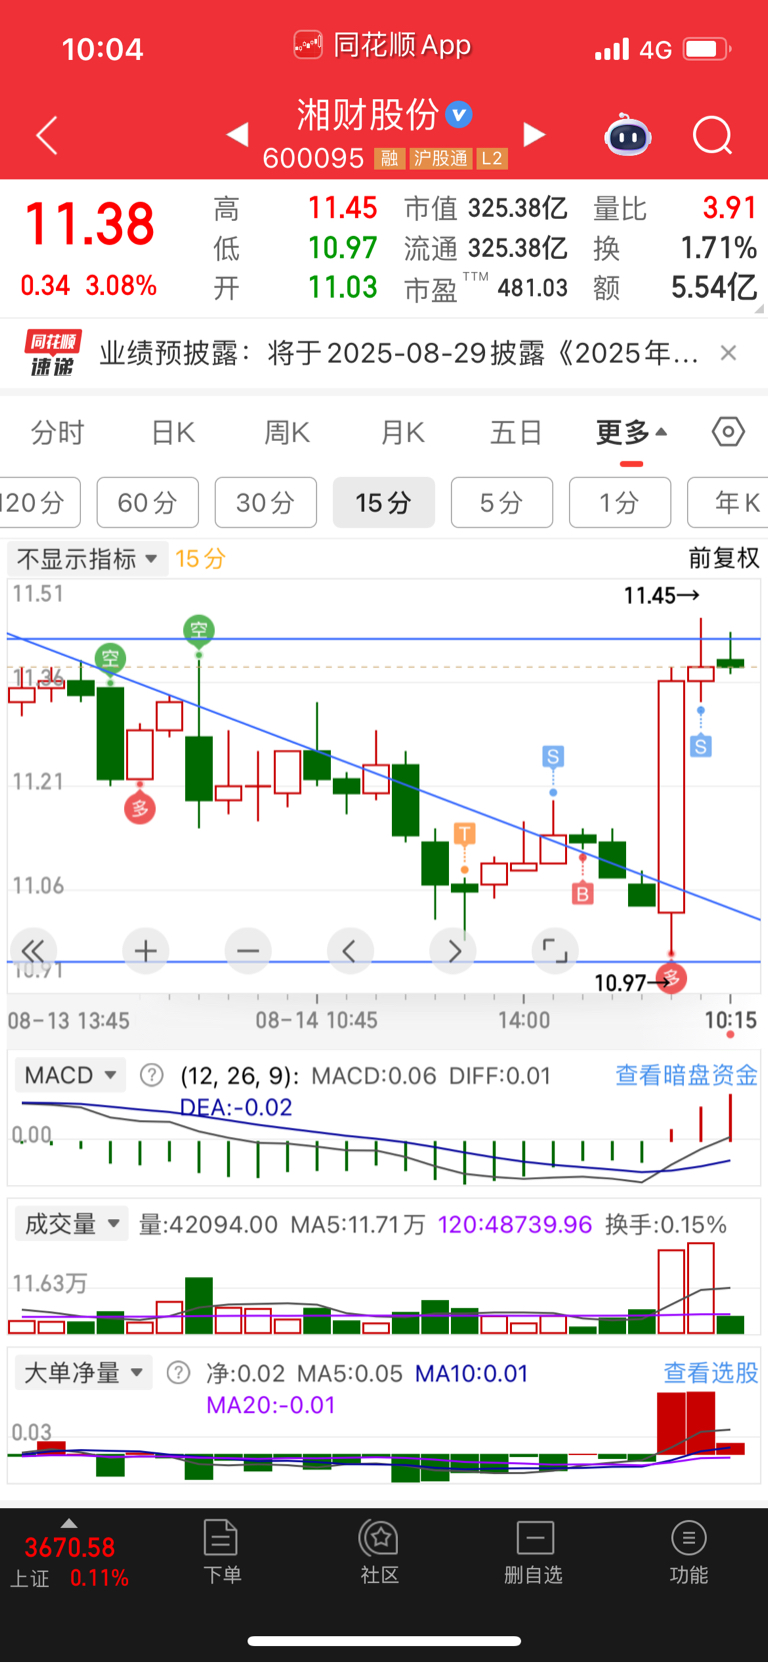Select 年K period
This screenshot has width=768, height=1663.
click(729, 502)
